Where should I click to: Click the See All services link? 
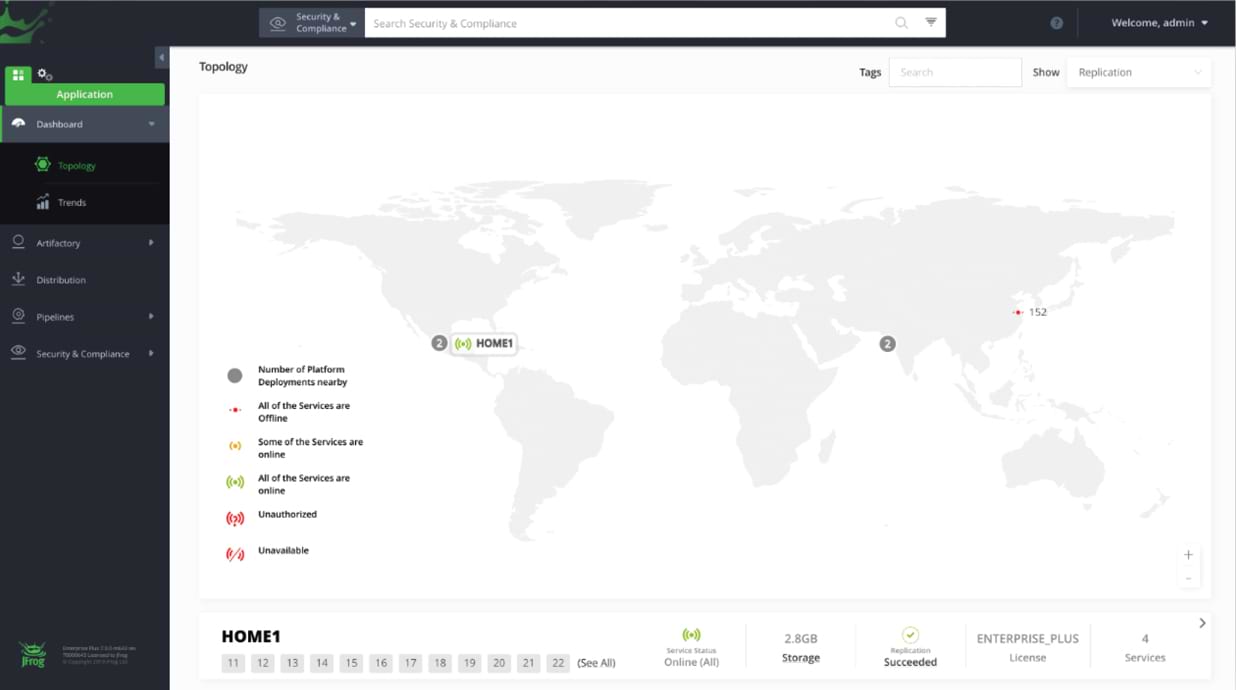(x=595, y=662)
